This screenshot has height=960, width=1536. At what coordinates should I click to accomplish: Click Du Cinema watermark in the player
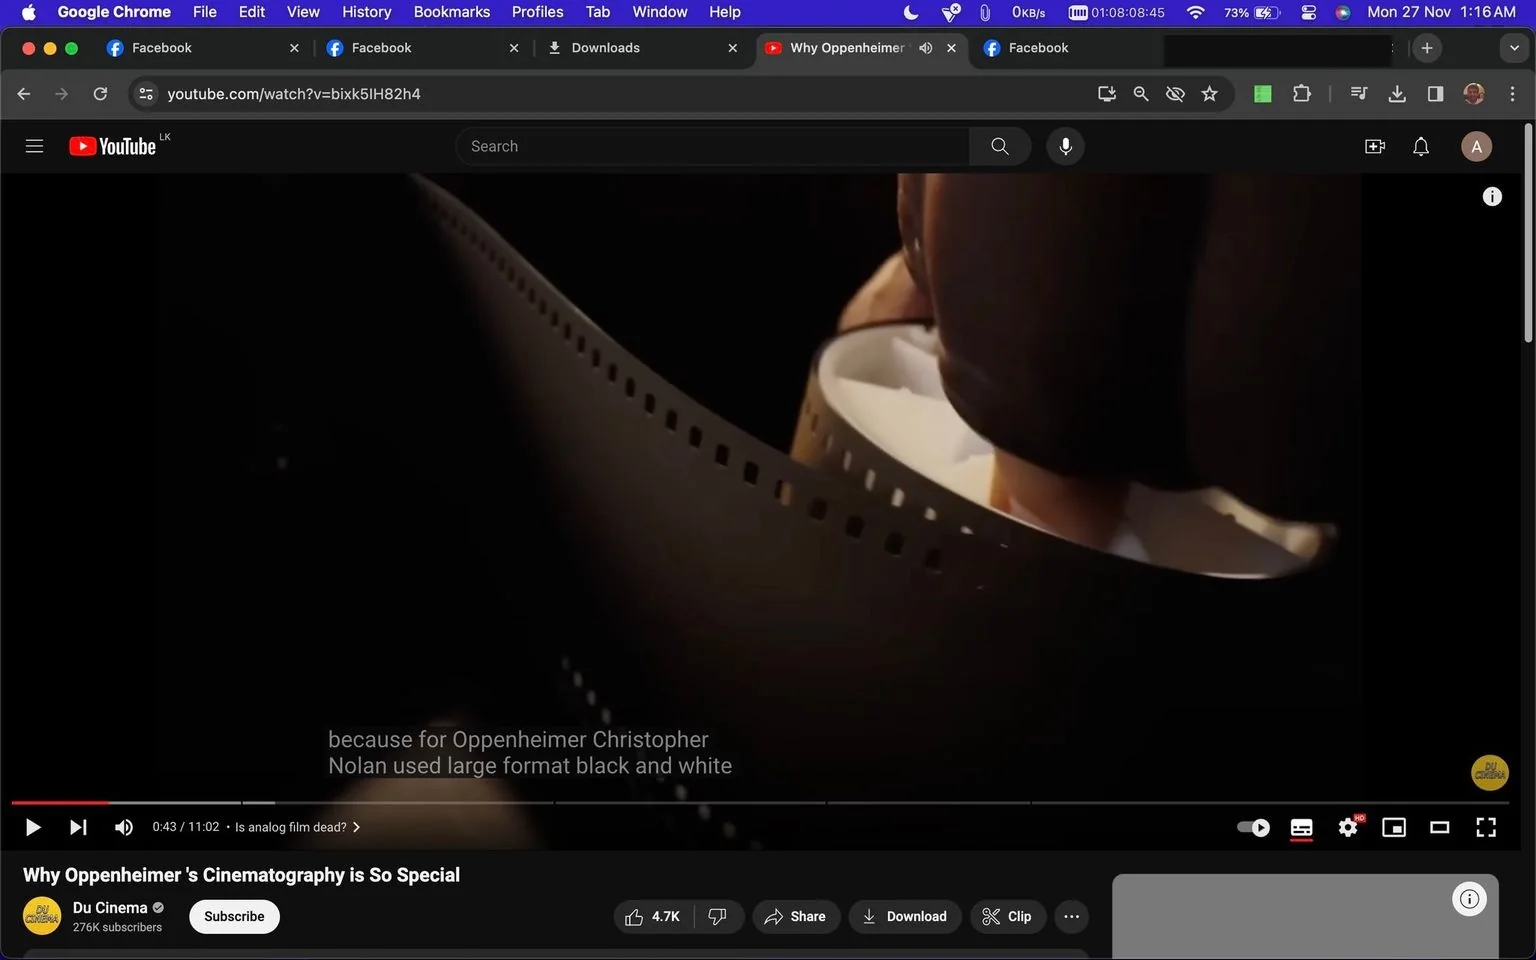click(1489, 772)
